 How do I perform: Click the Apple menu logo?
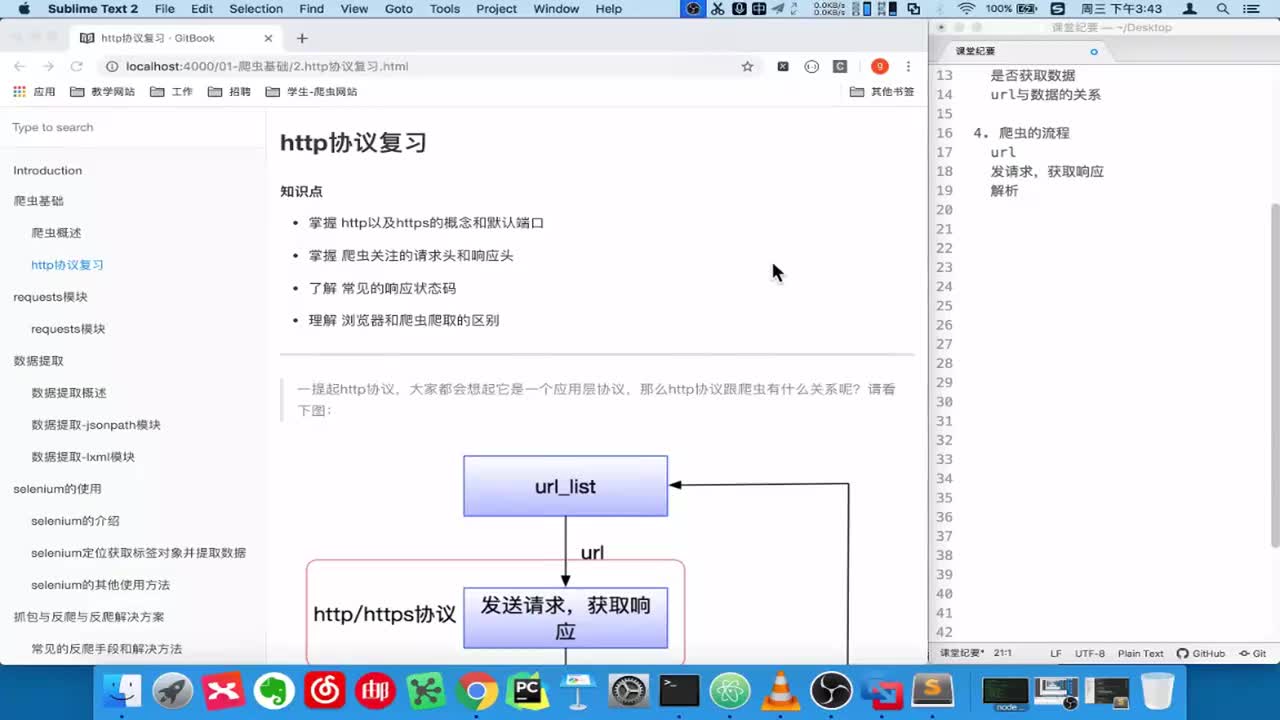[24, 9]
